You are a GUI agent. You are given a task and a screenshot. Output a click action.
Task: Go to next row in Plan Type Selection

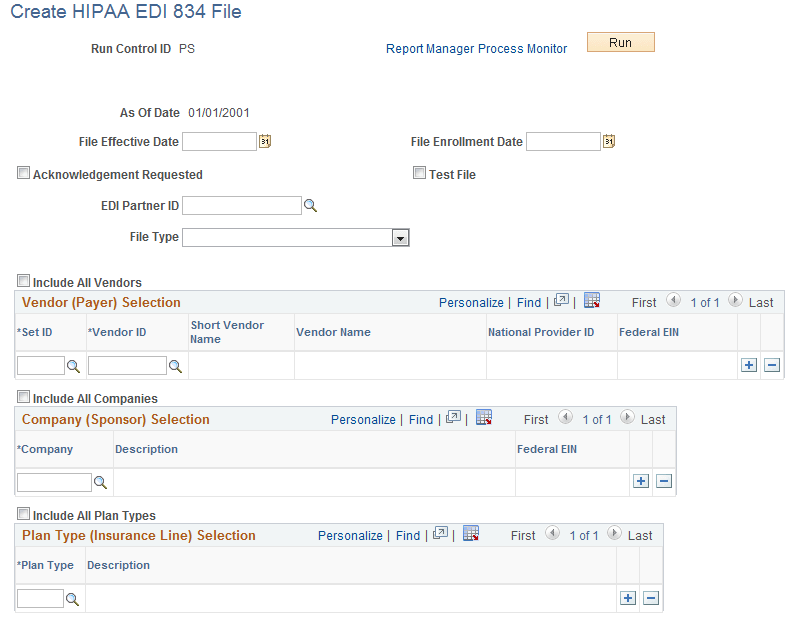click(614, 533)
